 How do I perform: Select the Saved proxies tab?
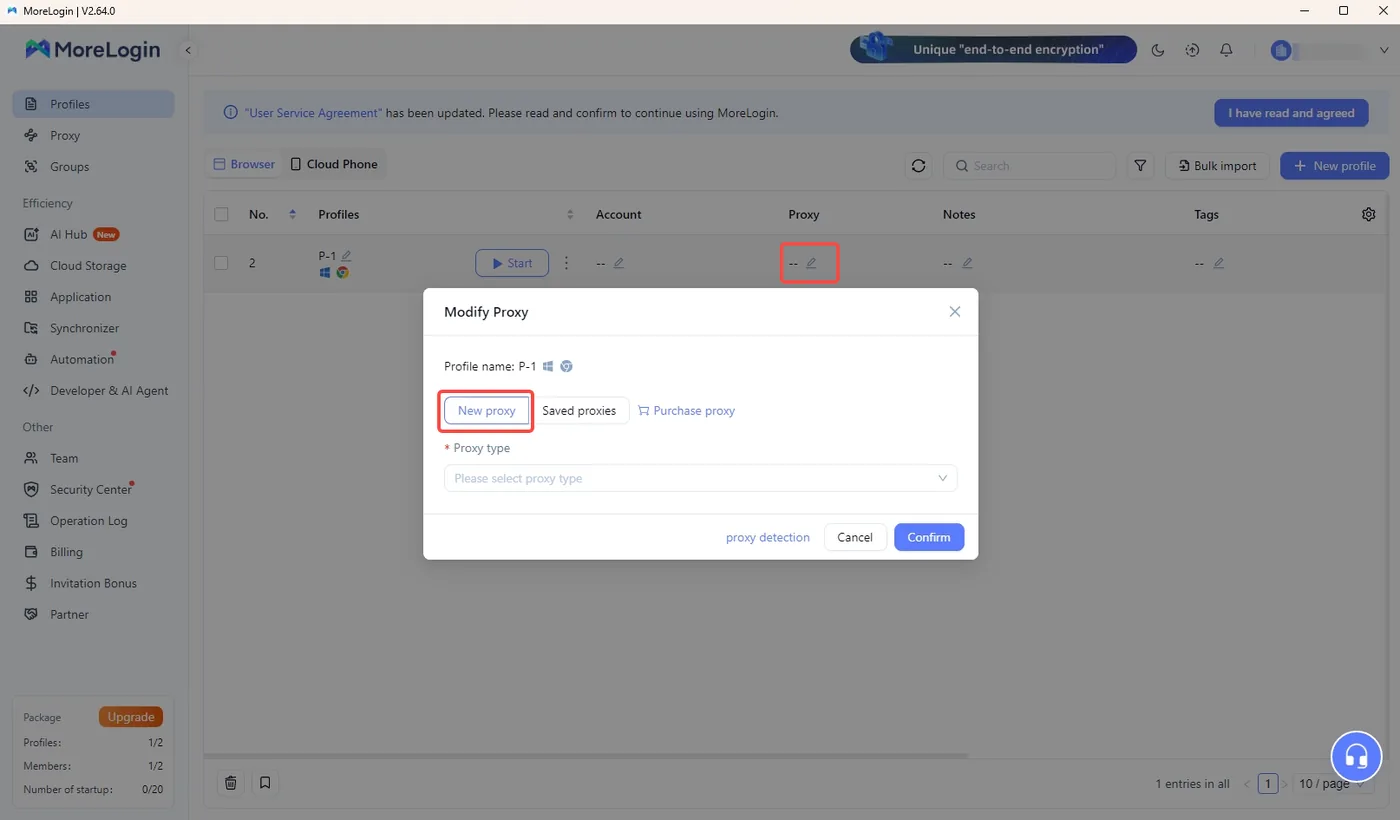(579, 410)
